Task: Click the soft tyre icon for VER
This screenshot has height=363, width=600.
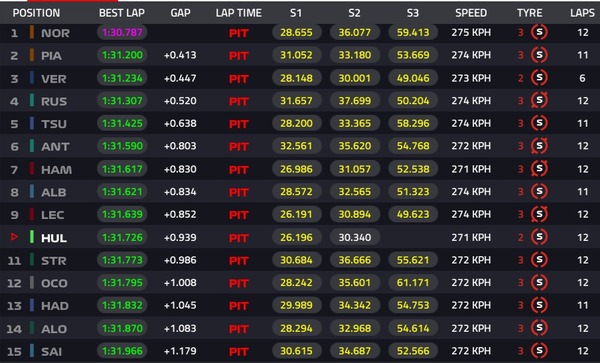Action: tap(539, 78)
